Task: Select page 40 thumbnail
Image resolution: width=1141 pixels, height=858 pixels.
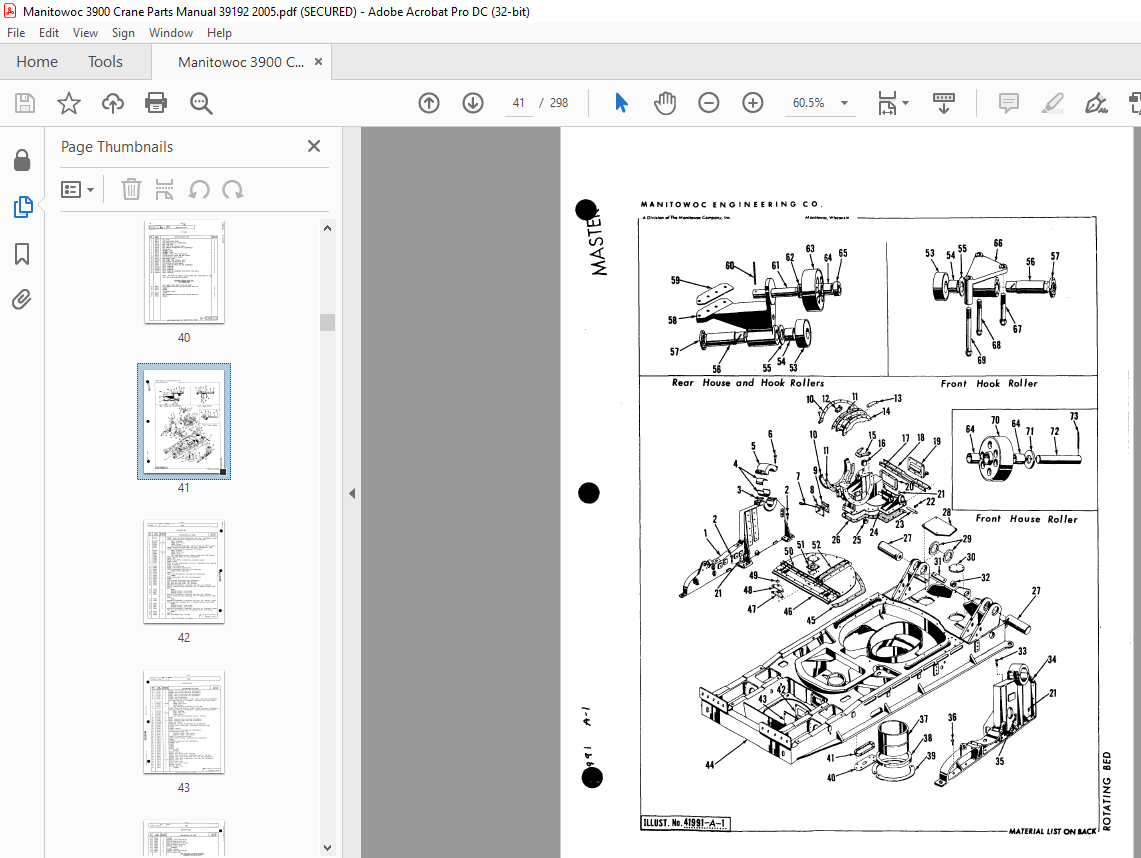Action: [x=184, y=271]
